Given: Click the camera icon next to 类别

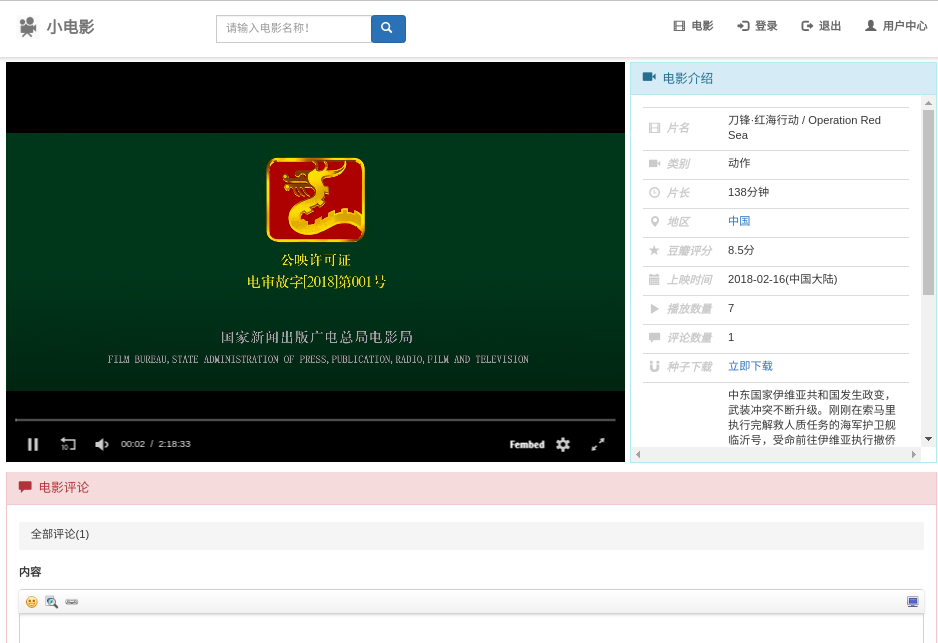Looking at the screenshot, I should (654, 163).
